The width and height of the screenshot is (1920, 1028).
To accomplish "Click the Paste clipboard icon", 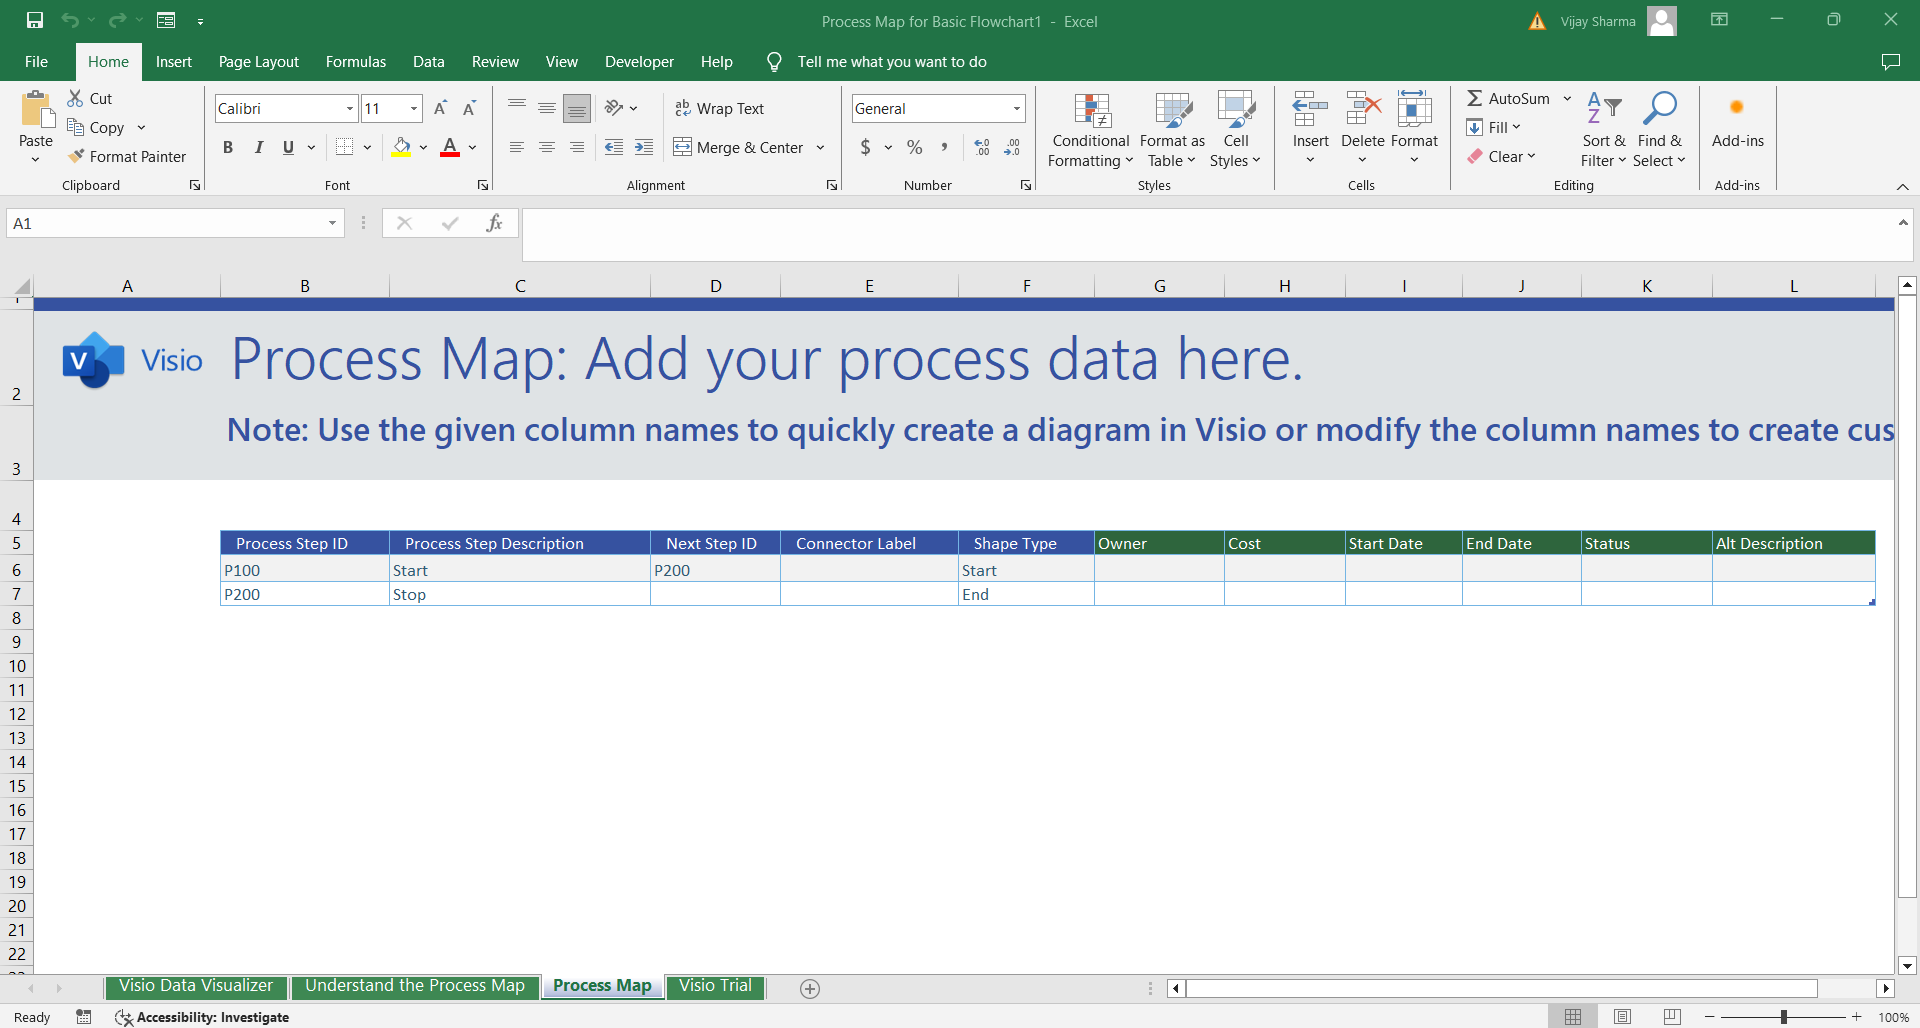I will [37, 110].
